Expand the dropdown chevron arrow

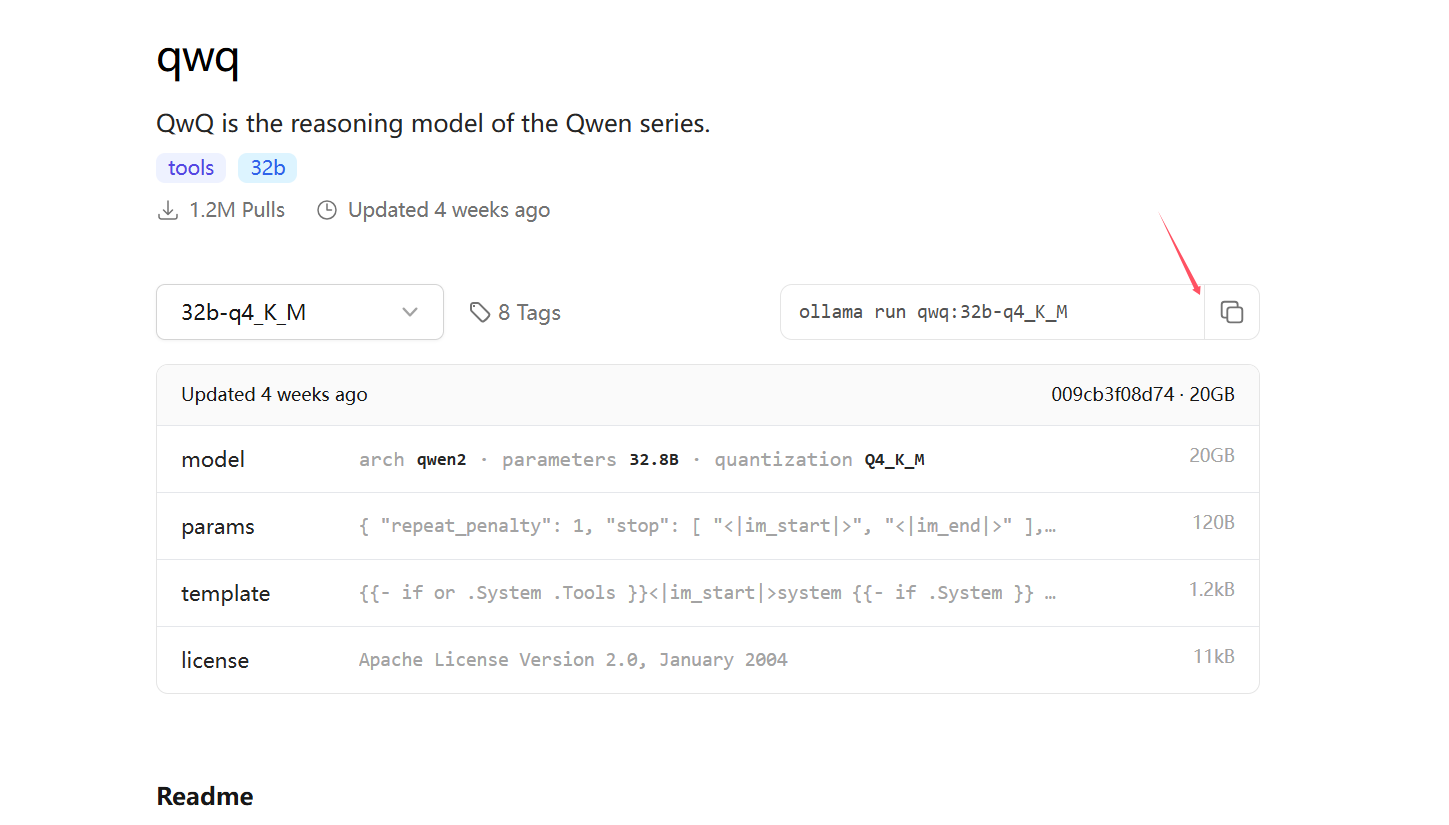(x=410, y=312)
